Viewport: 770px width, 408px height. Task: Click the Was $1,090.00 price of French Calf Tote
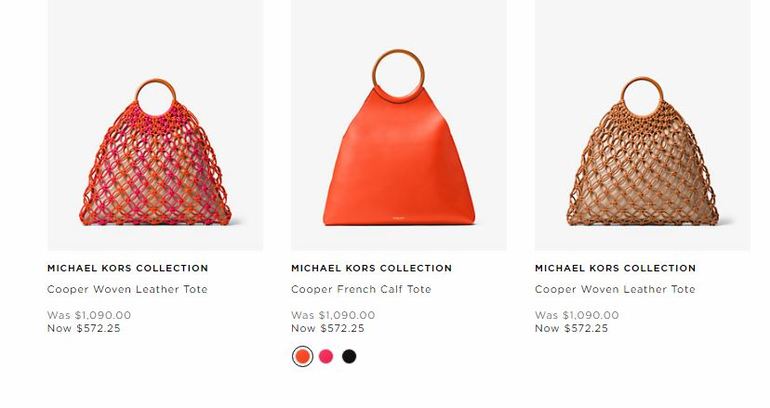coord(333,315)
